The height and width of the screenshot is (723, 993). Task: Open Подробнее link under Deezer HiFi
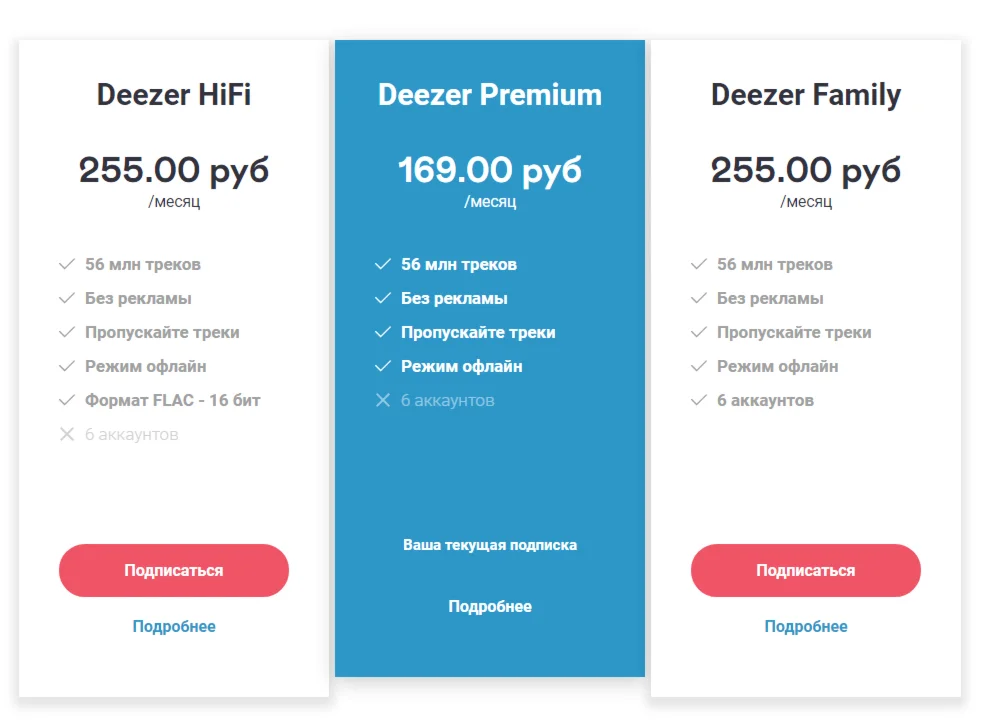coord(174,627)
